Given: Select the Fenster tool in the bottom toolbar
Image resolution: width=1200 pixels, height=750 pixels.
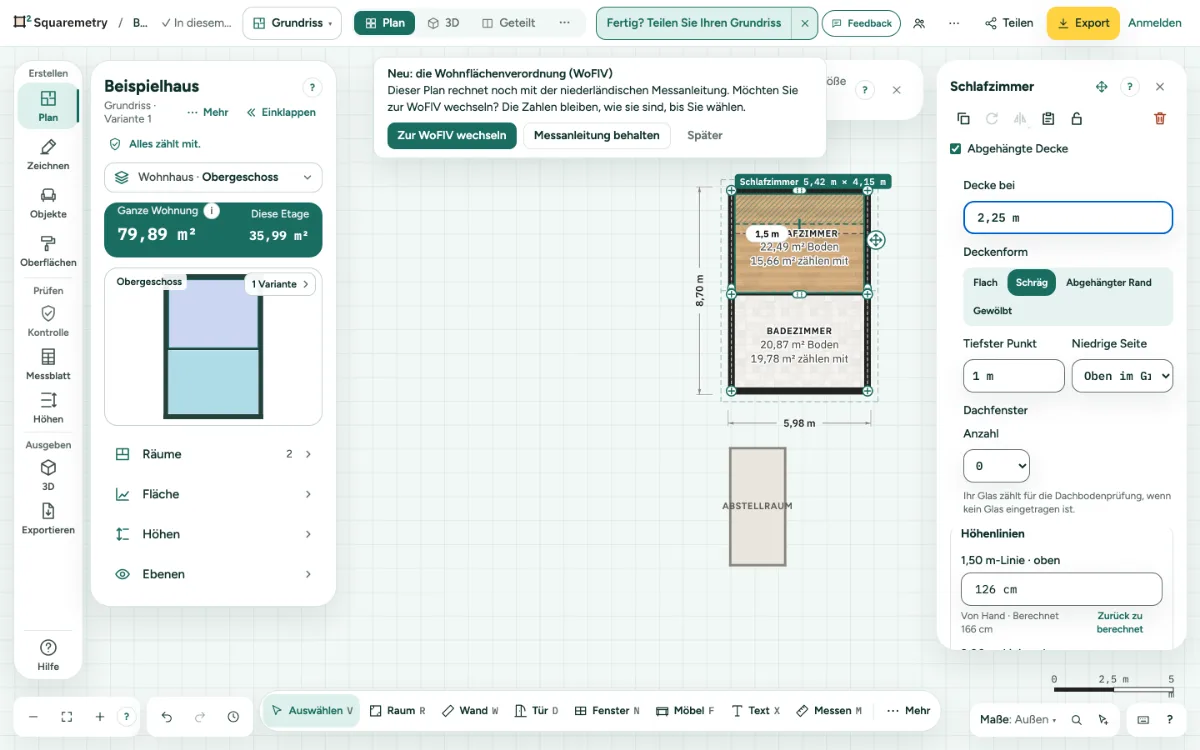Looking at the screenshot, I should (607, 711).
